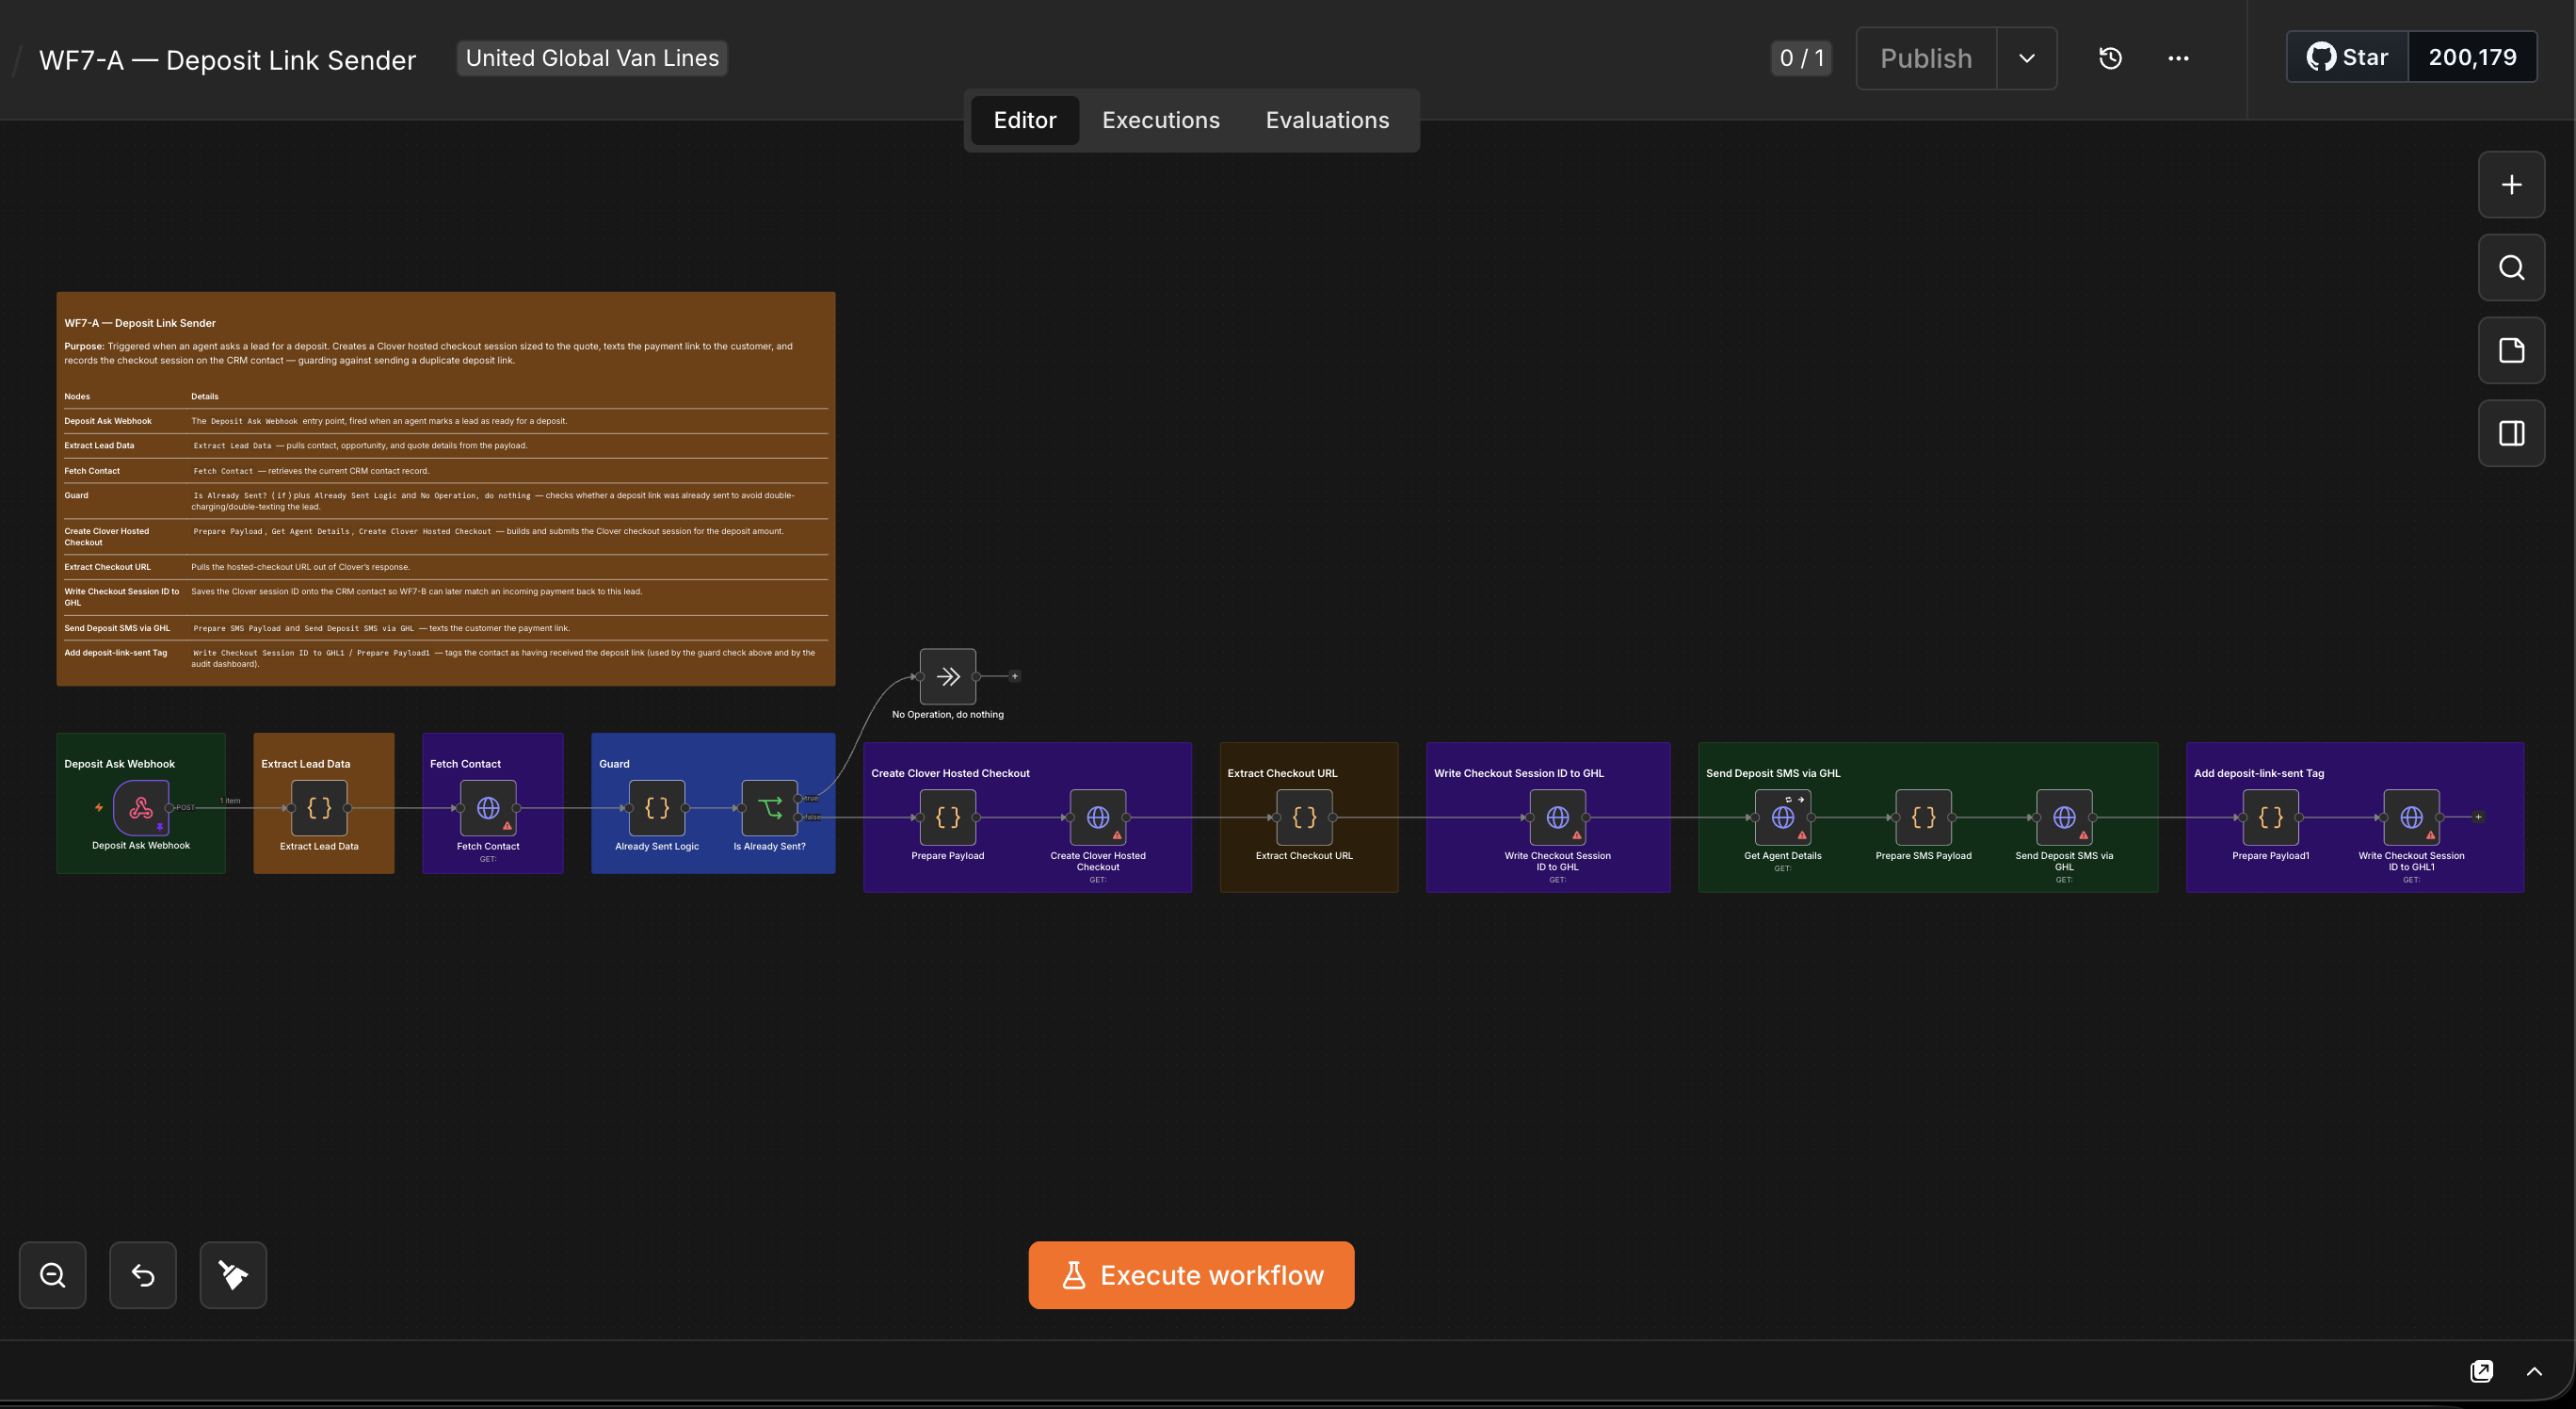This screenshot has width=2576, height=1409.
Task: Switch to the Evaluations tab
Action: 1327,120
